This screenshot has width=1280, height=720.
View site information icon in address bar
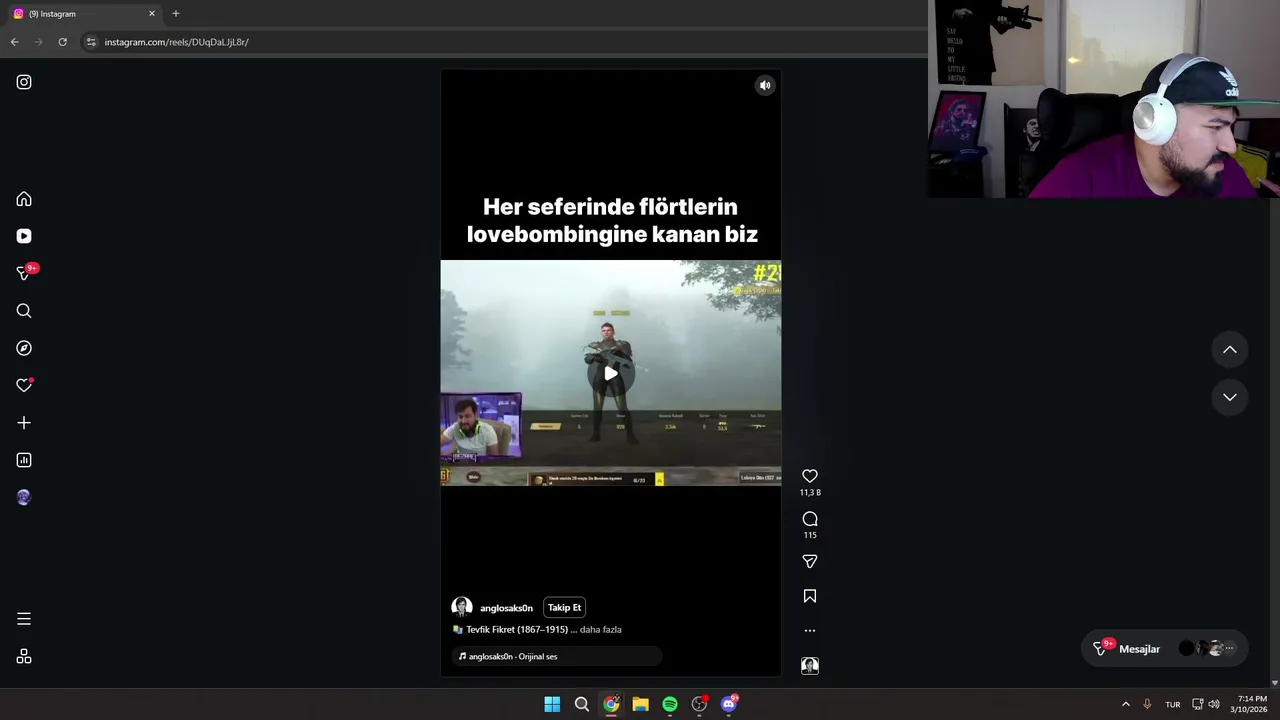click(x=91, y=42)
